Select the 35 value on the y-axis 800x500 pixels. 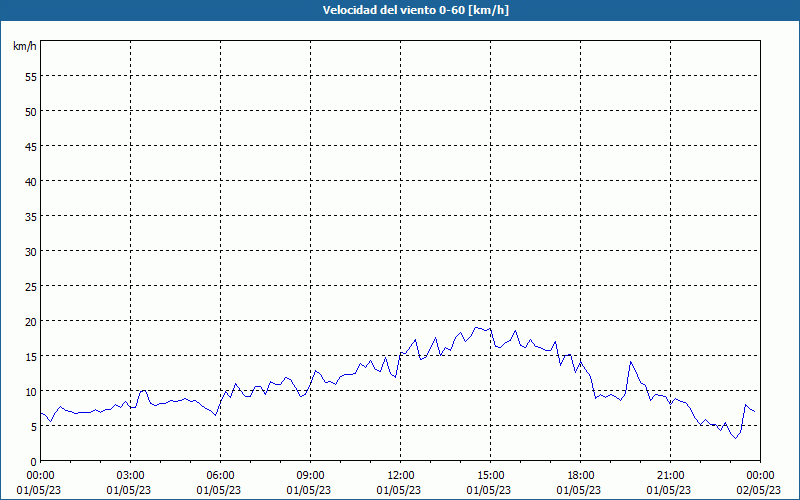click(31, 216)
